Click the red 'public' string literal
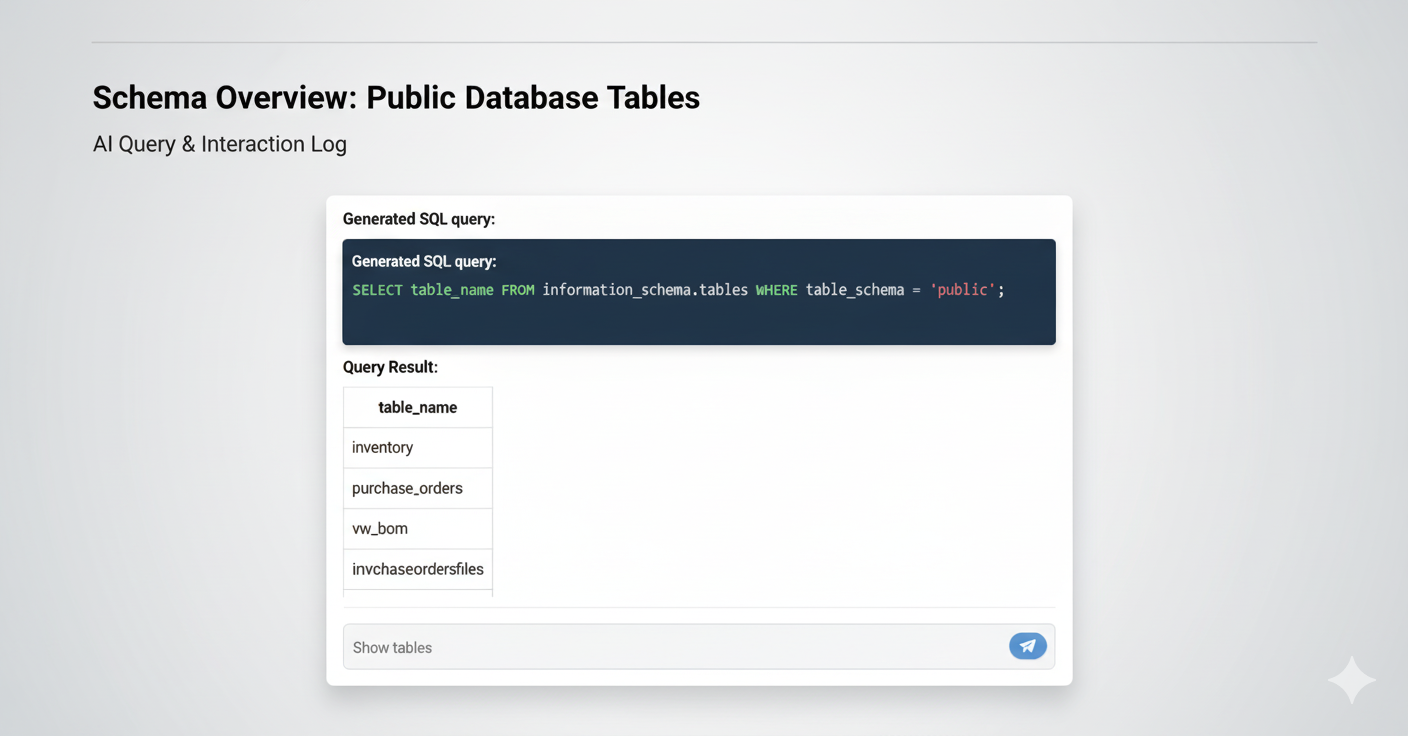Screen dimensions: 1408x736 coord(962,290)
